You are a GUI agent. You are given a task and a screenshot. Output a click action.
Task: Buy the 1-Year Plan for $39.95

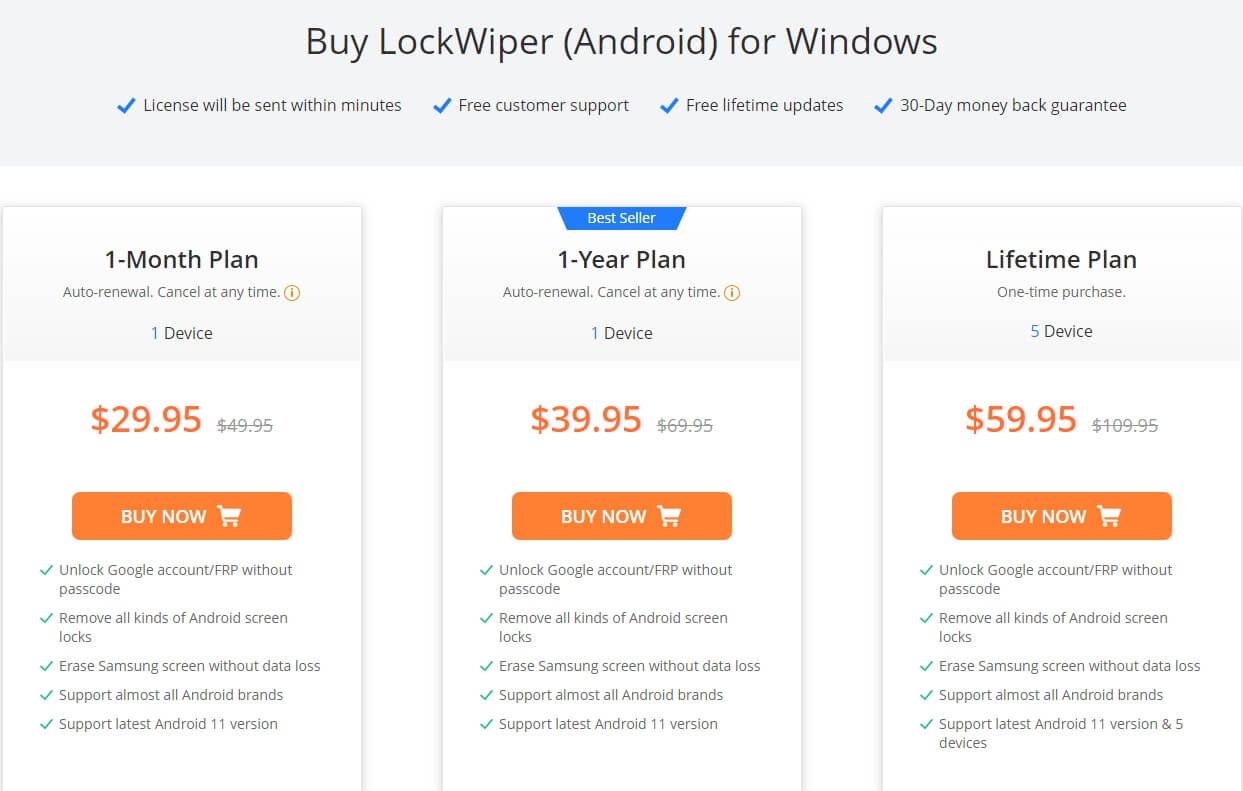point(622,516)
